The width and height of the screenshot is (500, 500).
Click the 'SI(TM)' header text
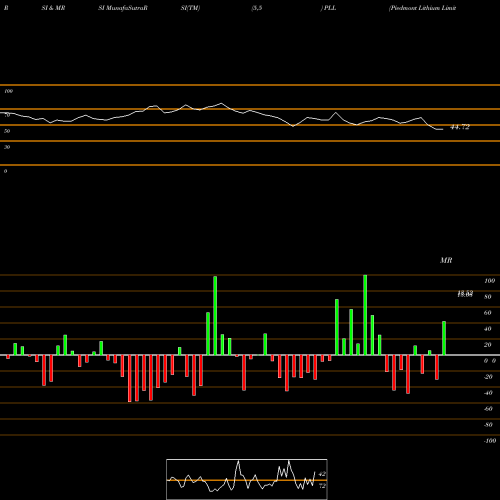pos(190,8)
